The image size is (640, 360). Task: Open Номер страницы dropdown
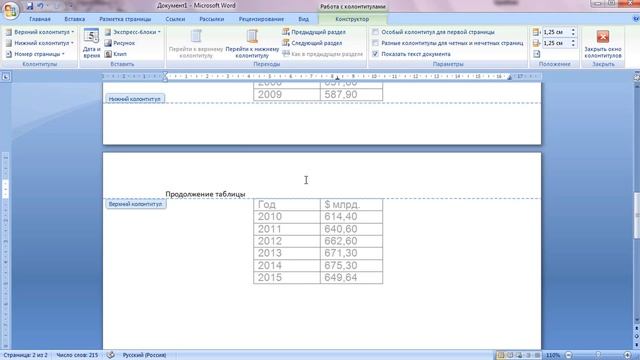pos(36,54)
